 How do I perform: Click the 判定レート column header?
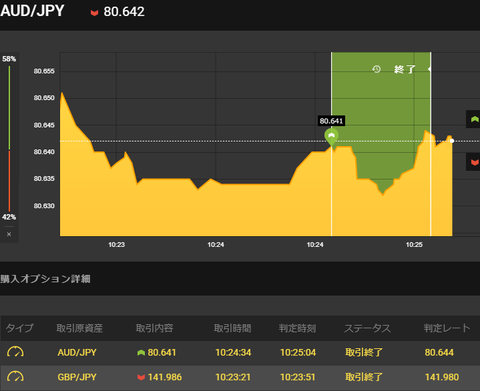pyautogui.click(x=447, y=328)
